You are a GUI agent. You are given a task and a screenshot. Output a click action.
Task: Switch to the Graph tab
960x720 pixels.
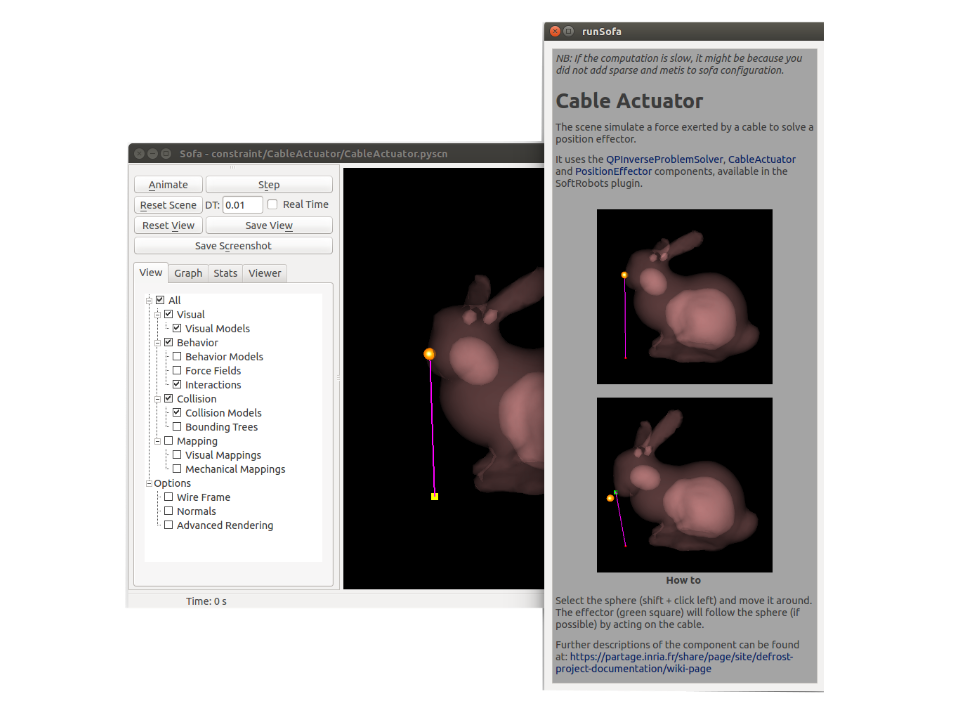coord(188,273)
